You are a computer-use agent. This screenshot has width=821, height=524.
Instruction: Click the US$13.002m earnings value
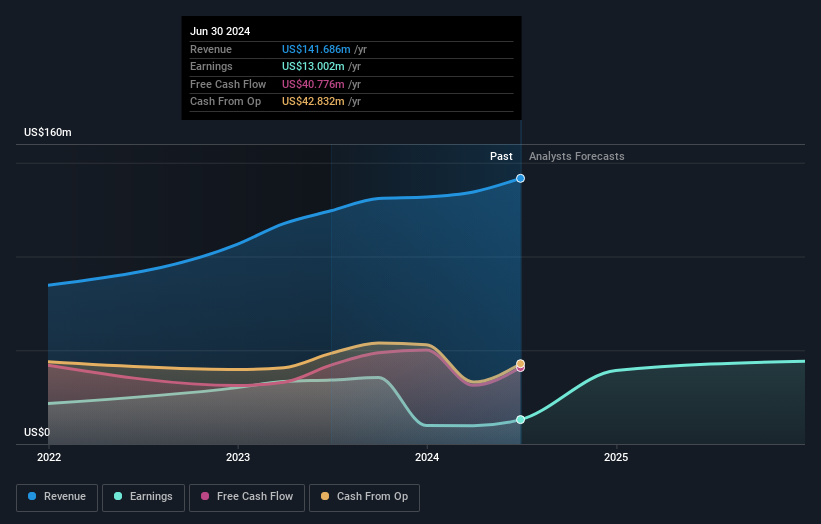click(313, 66)
